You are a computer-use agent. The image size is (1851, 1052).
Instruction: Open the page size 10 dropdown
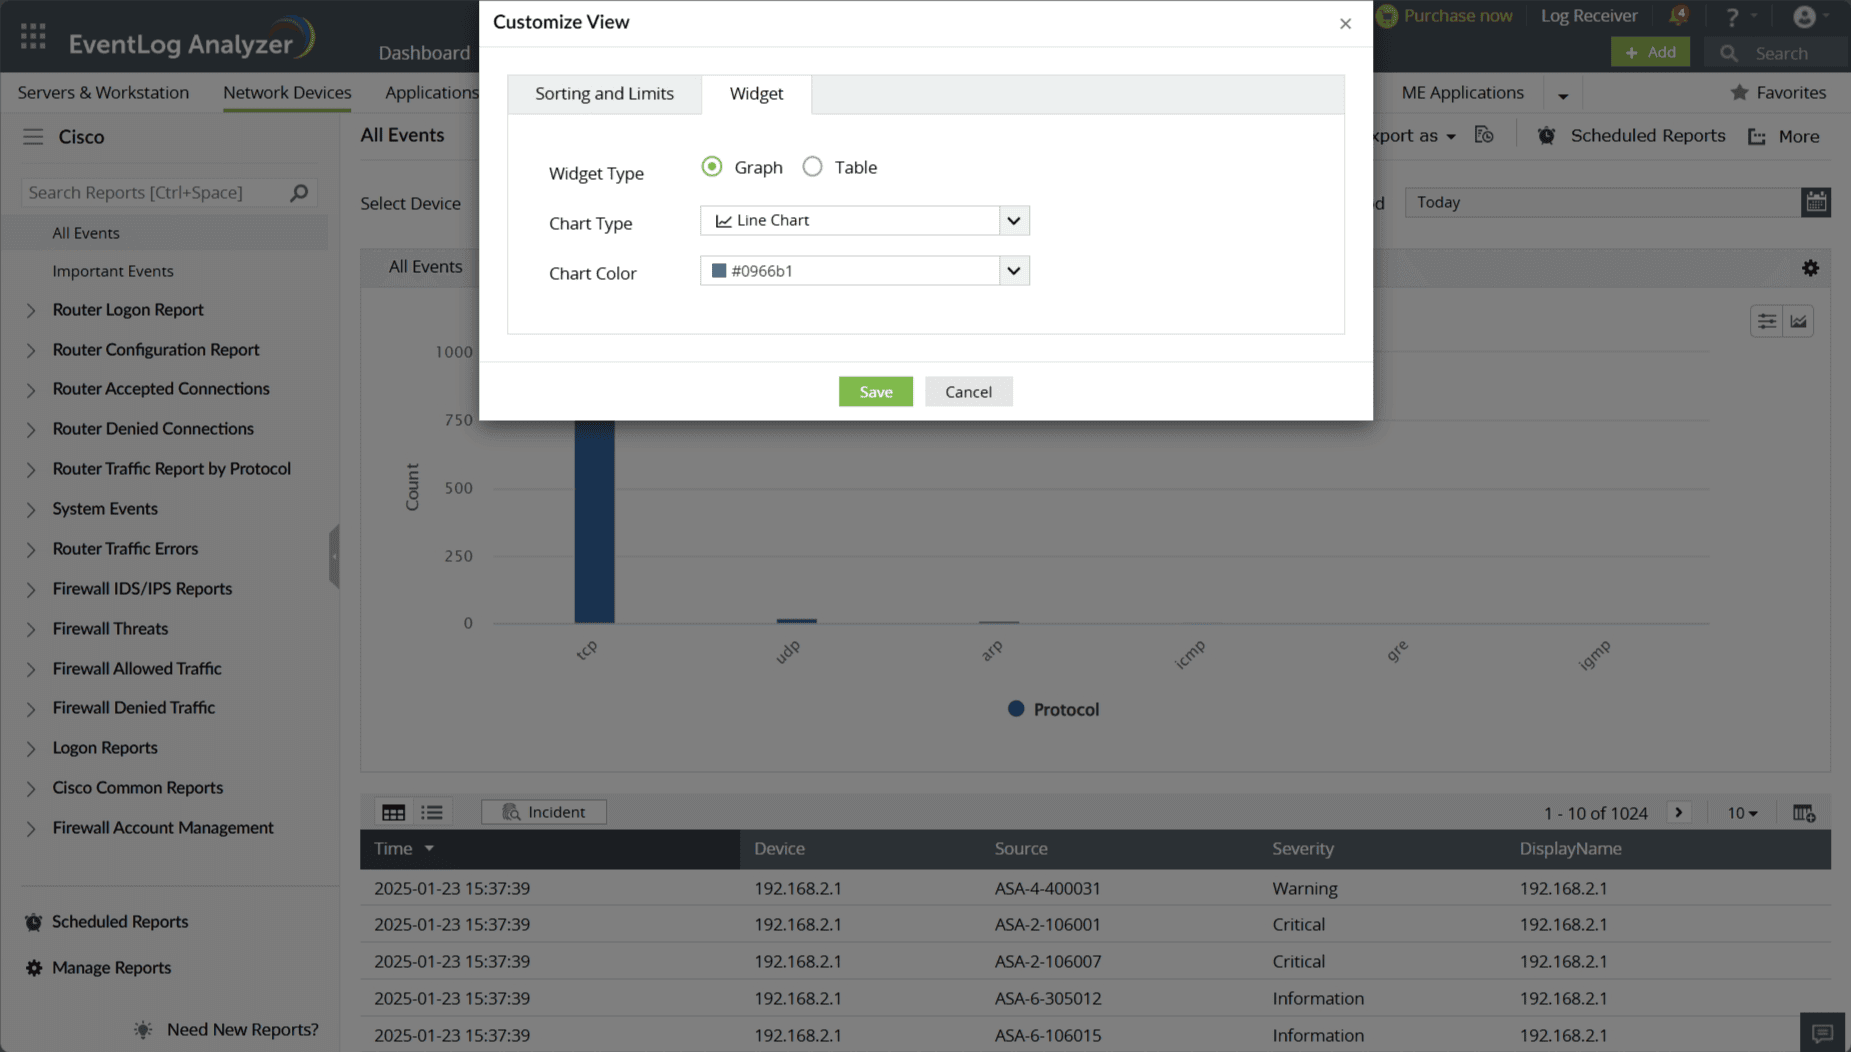tap(1742, 813)
